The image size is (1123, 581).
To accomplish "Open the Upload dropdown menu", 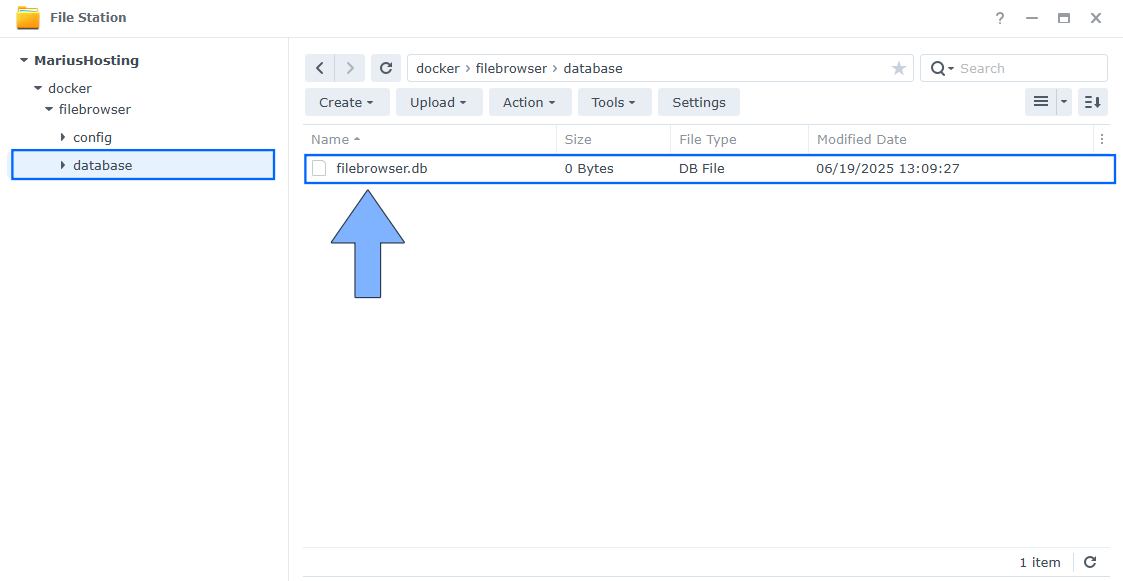I will [439, 102].
